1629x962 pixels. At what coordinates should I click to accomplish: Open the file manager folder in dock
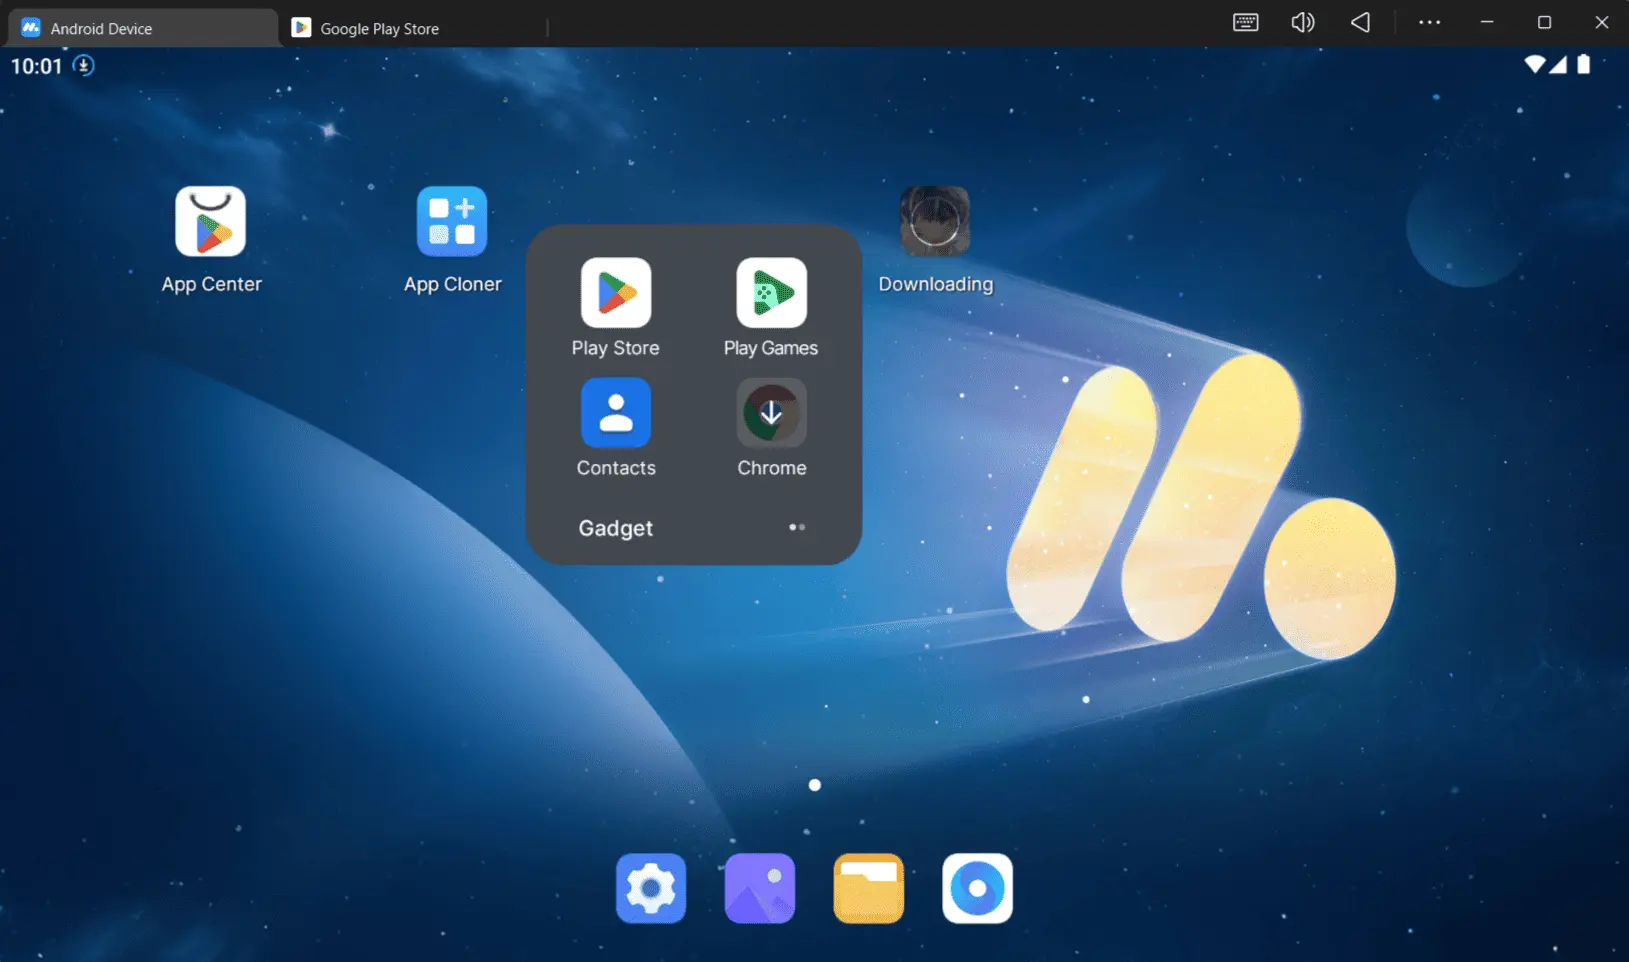869,888
